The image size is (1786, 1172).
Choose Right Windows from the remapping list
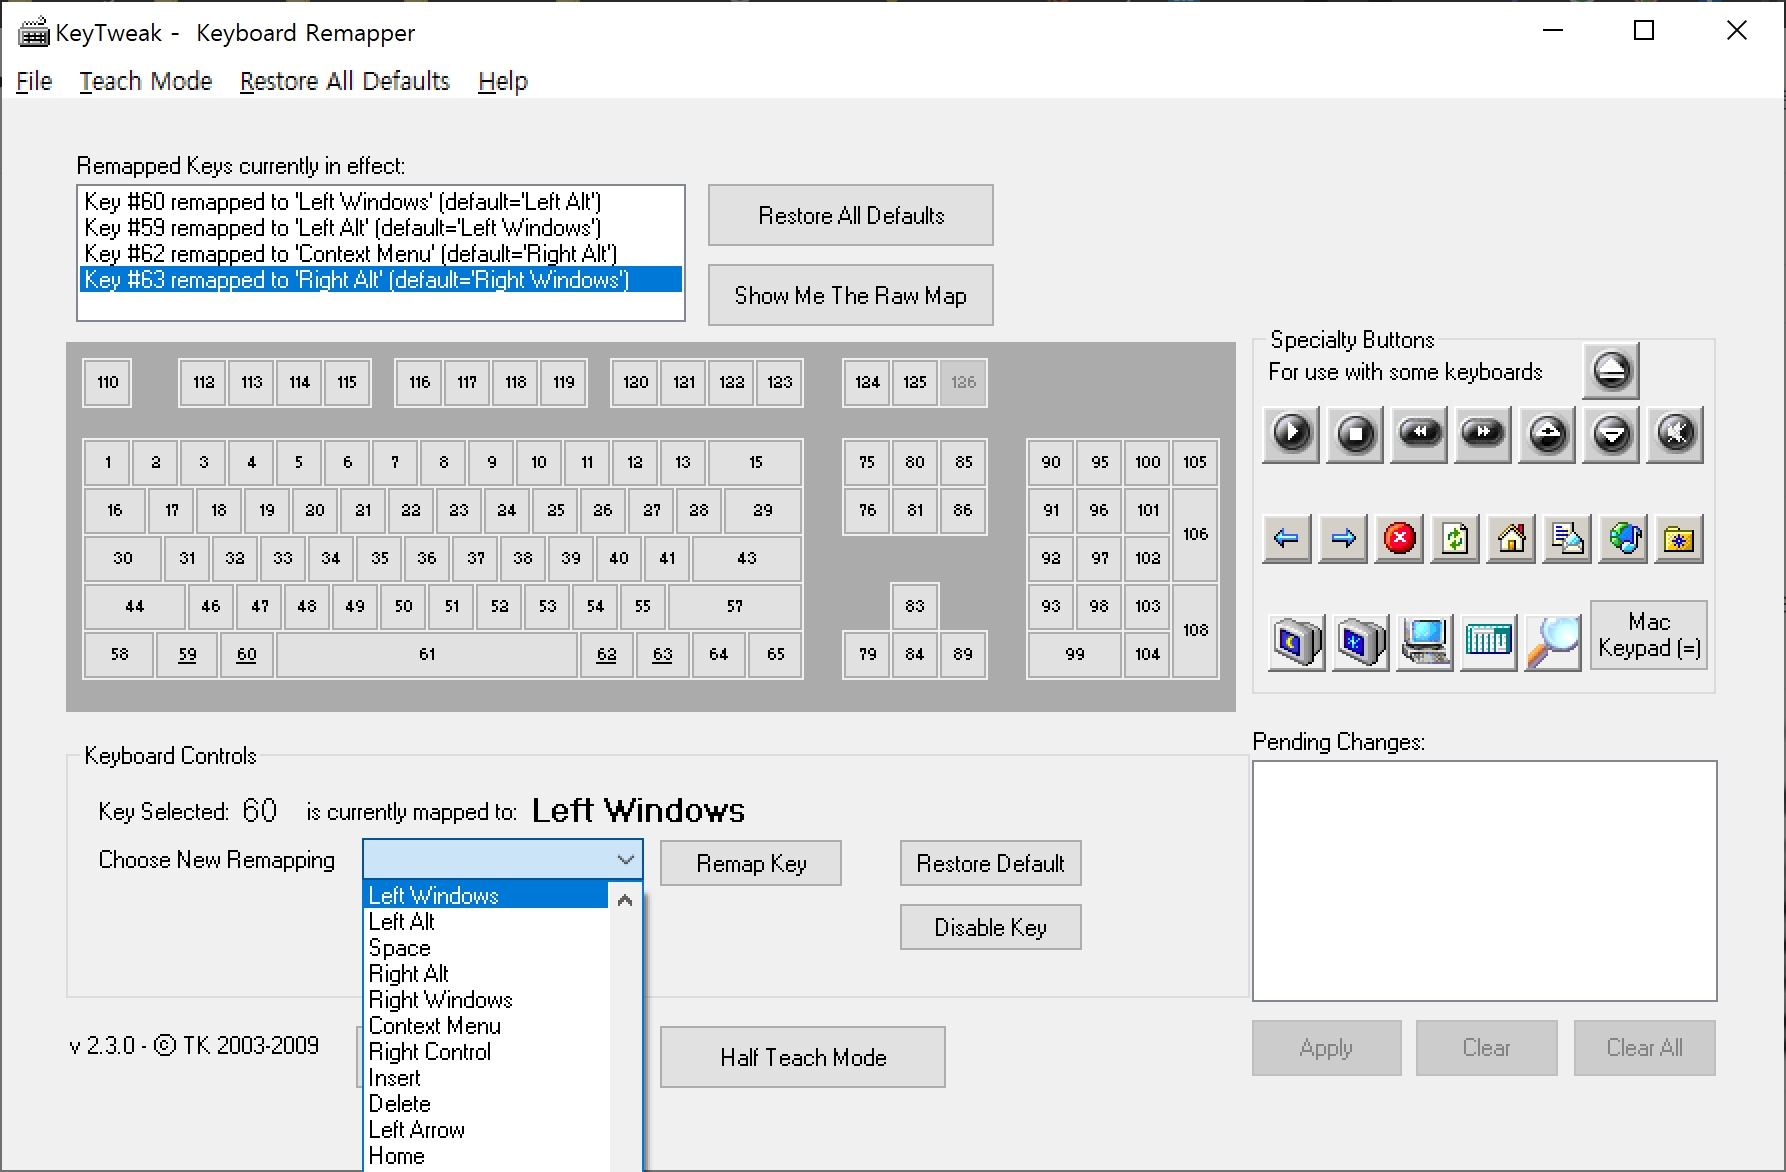(x=487, y=999)
